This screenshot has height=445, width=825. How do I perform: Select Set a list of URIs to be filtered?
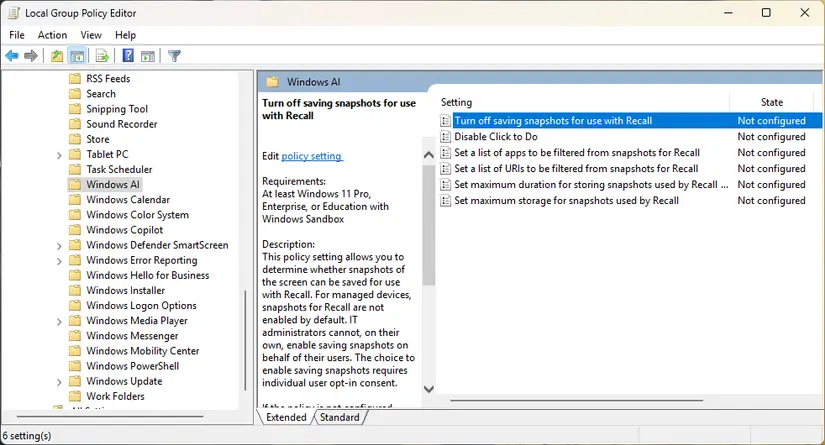576,169
